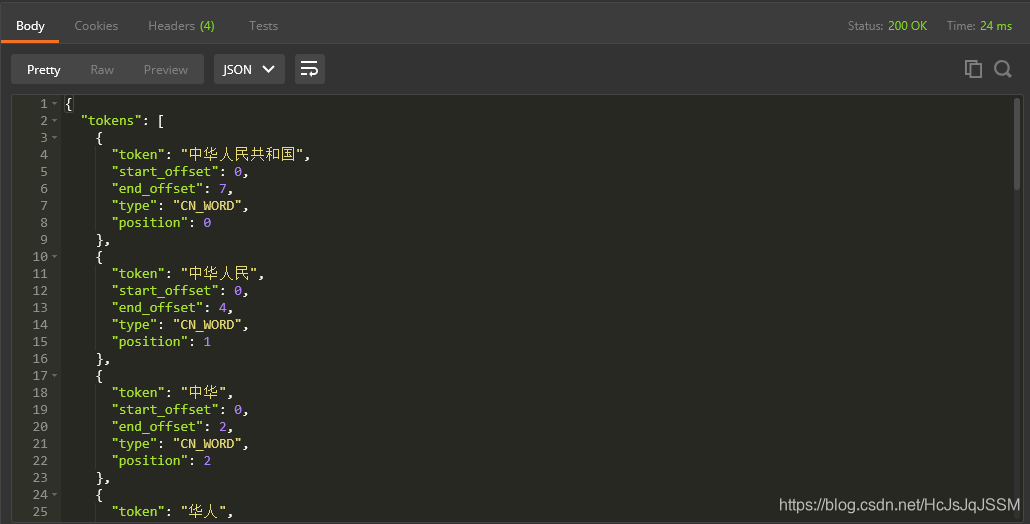Click position value 2 on line 22

pyautogui.click(x=207, y=460)
